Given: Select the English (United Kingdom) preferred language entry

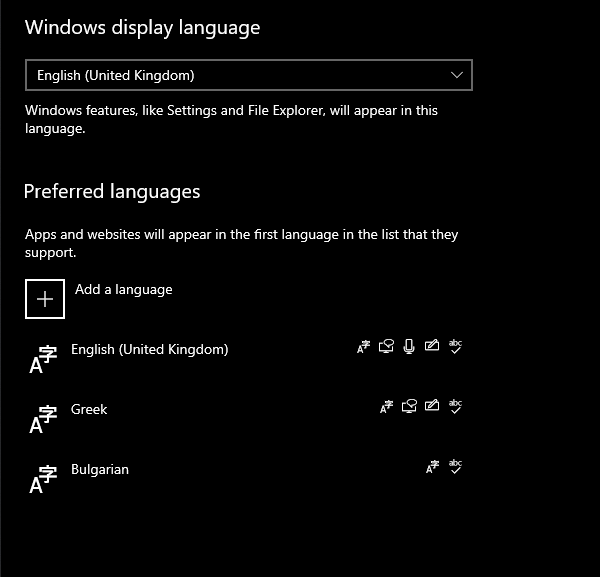Looking at the screenshot, I should 150,350.
